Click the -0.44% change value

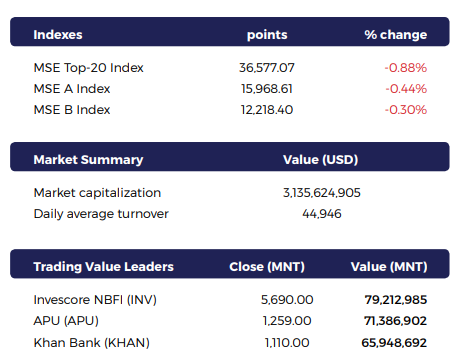(x=406, y=89)
